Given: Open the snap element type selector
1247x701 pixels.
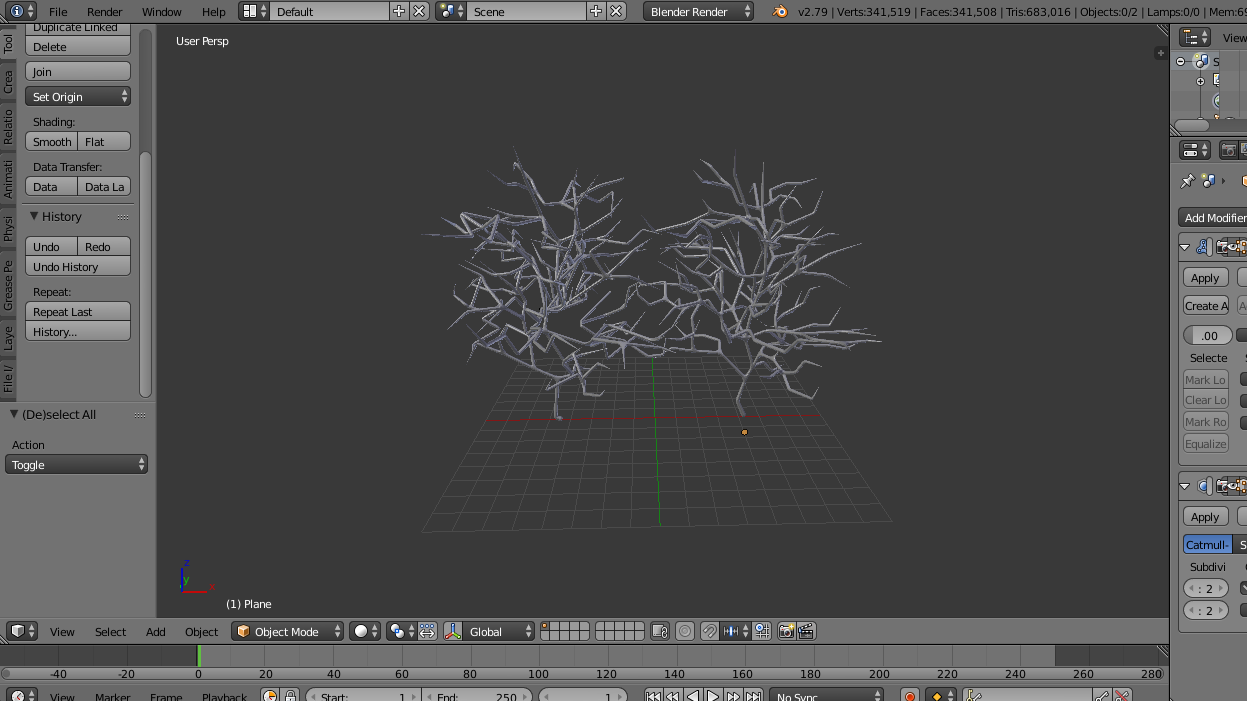Looking at the screenshot, I should point(736,631).
